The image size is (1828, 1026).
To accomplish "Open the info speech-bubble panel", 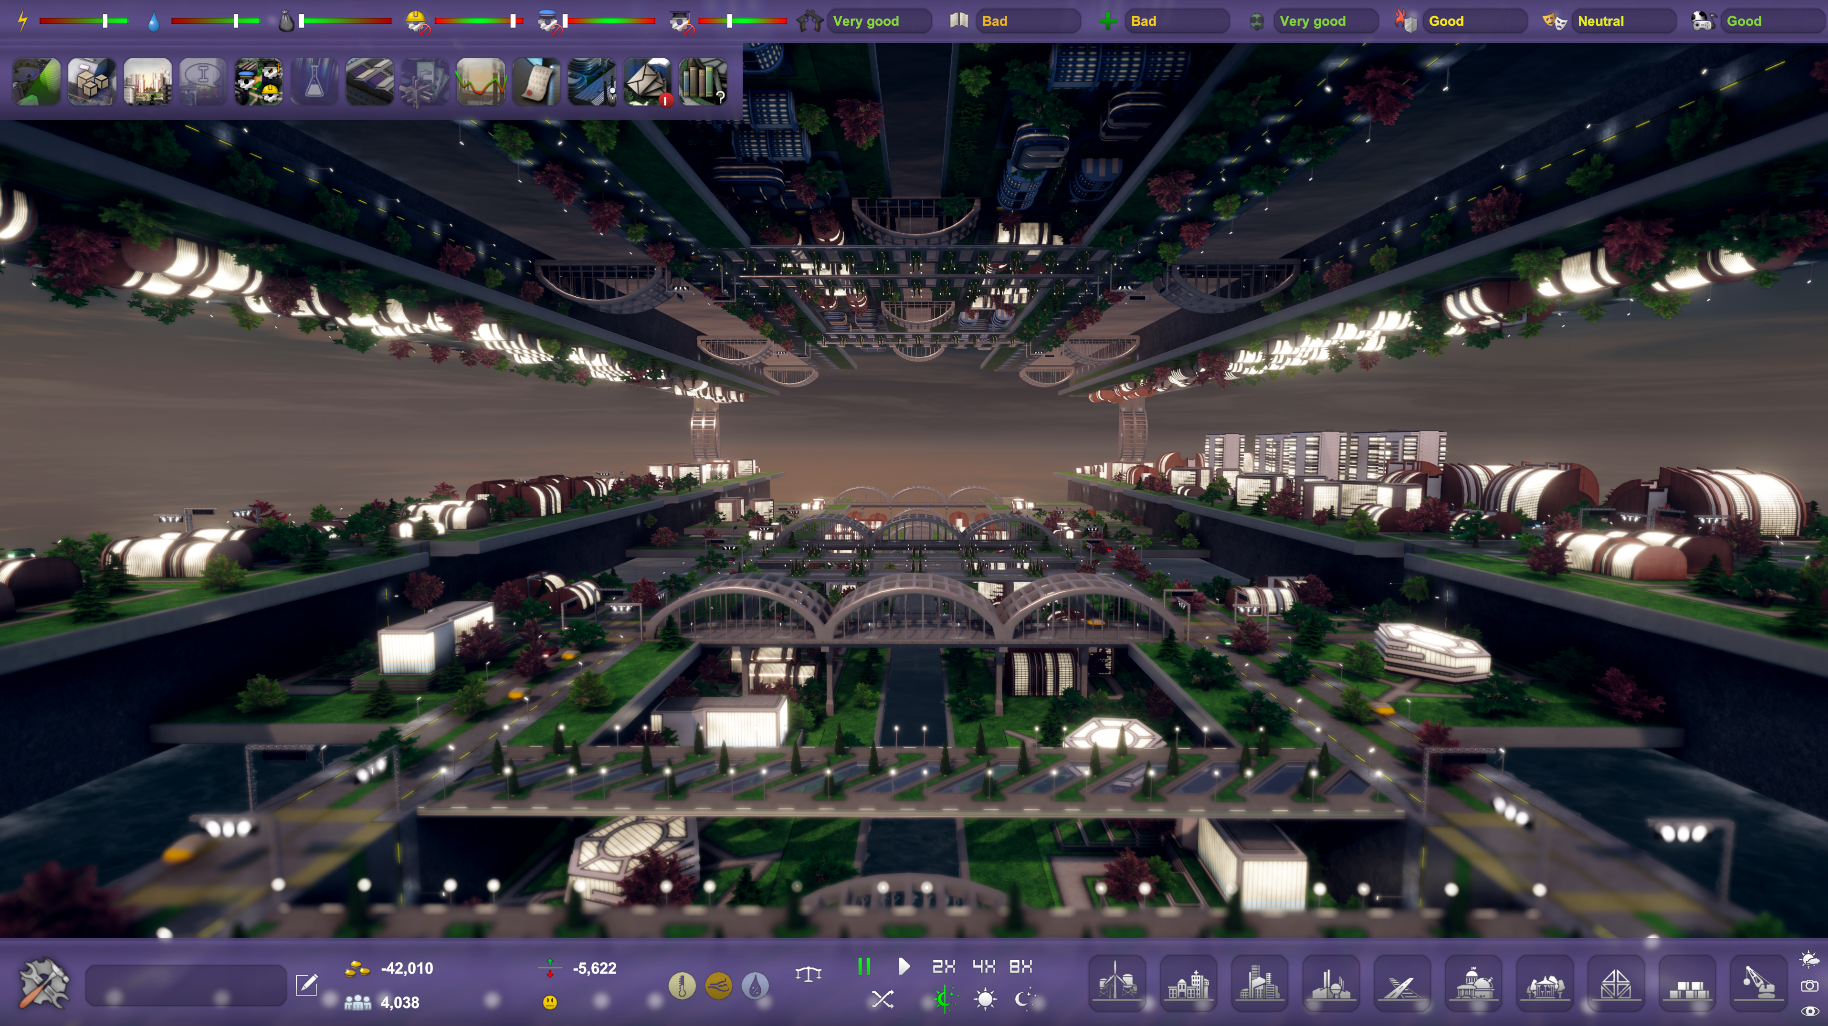I will pyautogui.click(x=203, y=82).
